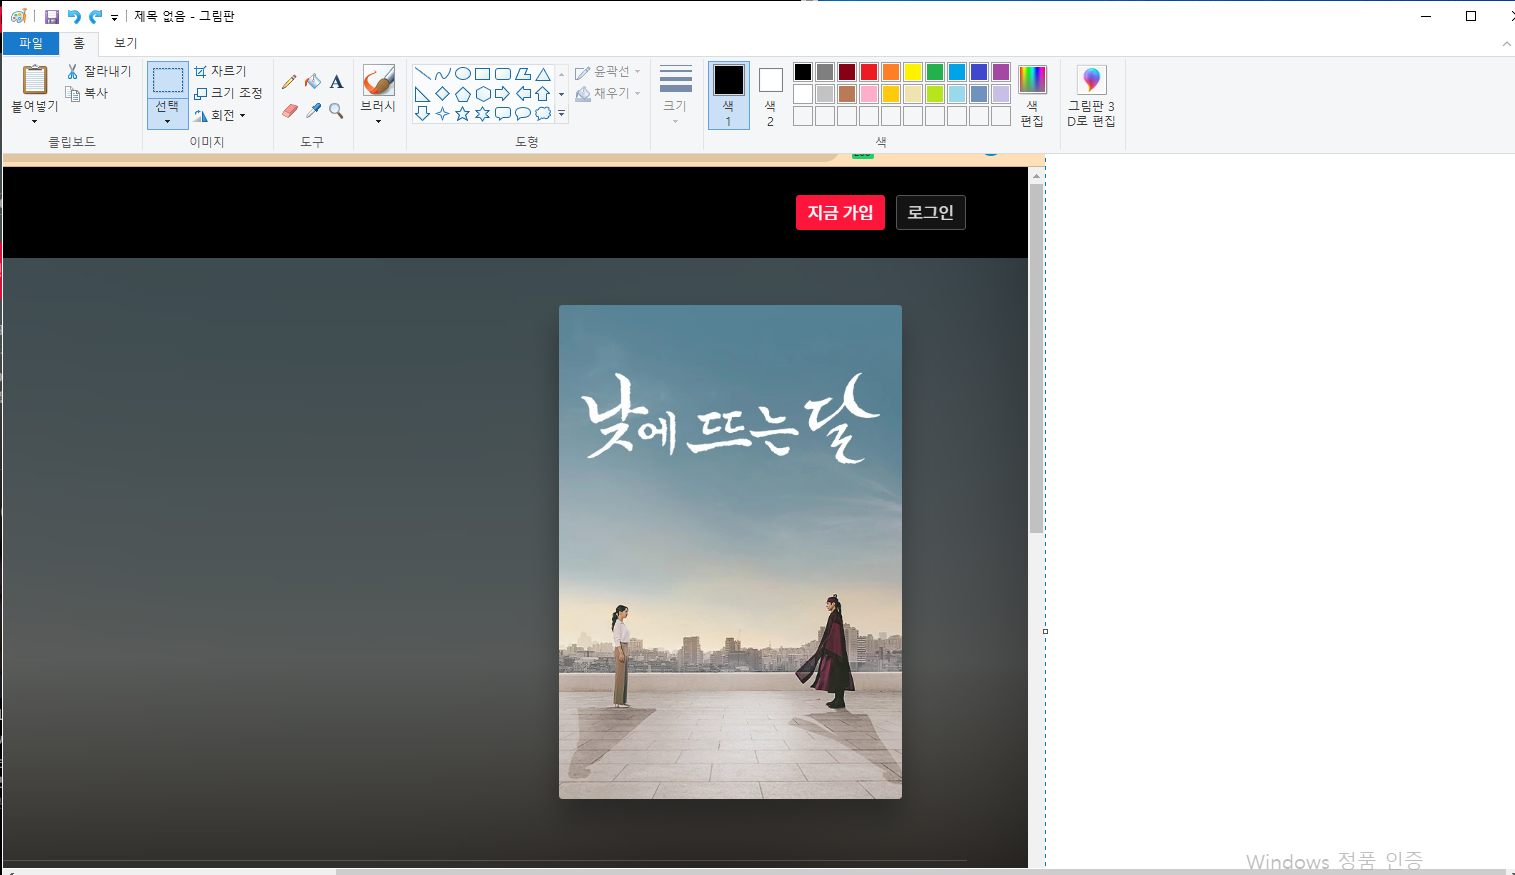The height and width of the screenshot is (875, 1515).
Task: Click the rectangular selection tool icon
Action: (167, 80)
